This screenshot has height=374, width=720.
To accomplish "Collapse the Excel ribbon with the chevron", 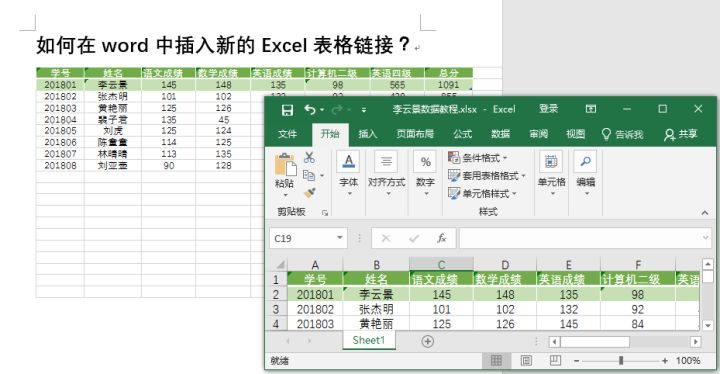I will [704, 213].
